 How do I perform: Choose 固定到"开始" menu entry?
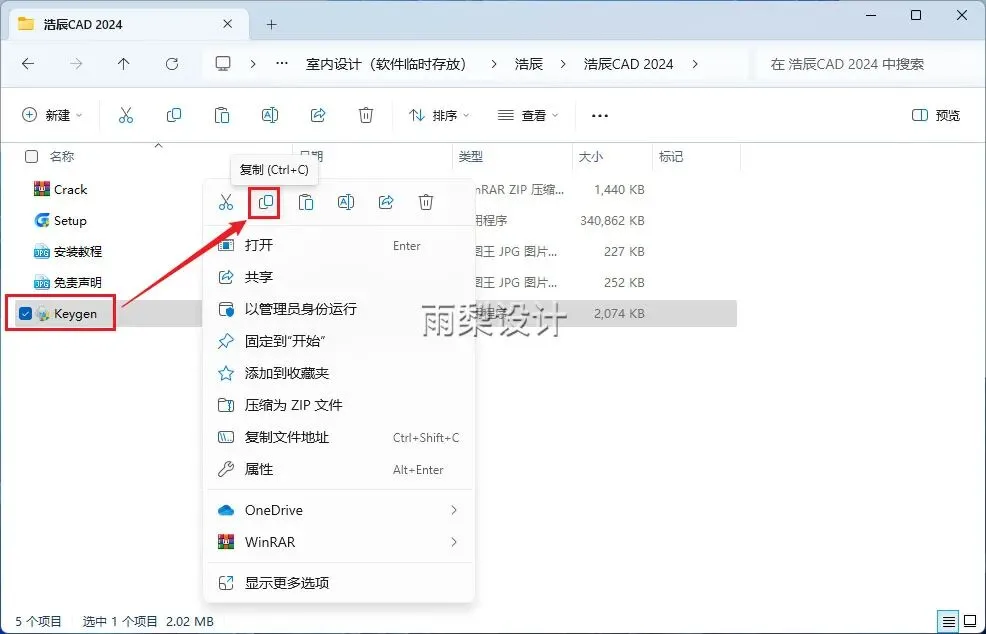click(x=340, y=341)
